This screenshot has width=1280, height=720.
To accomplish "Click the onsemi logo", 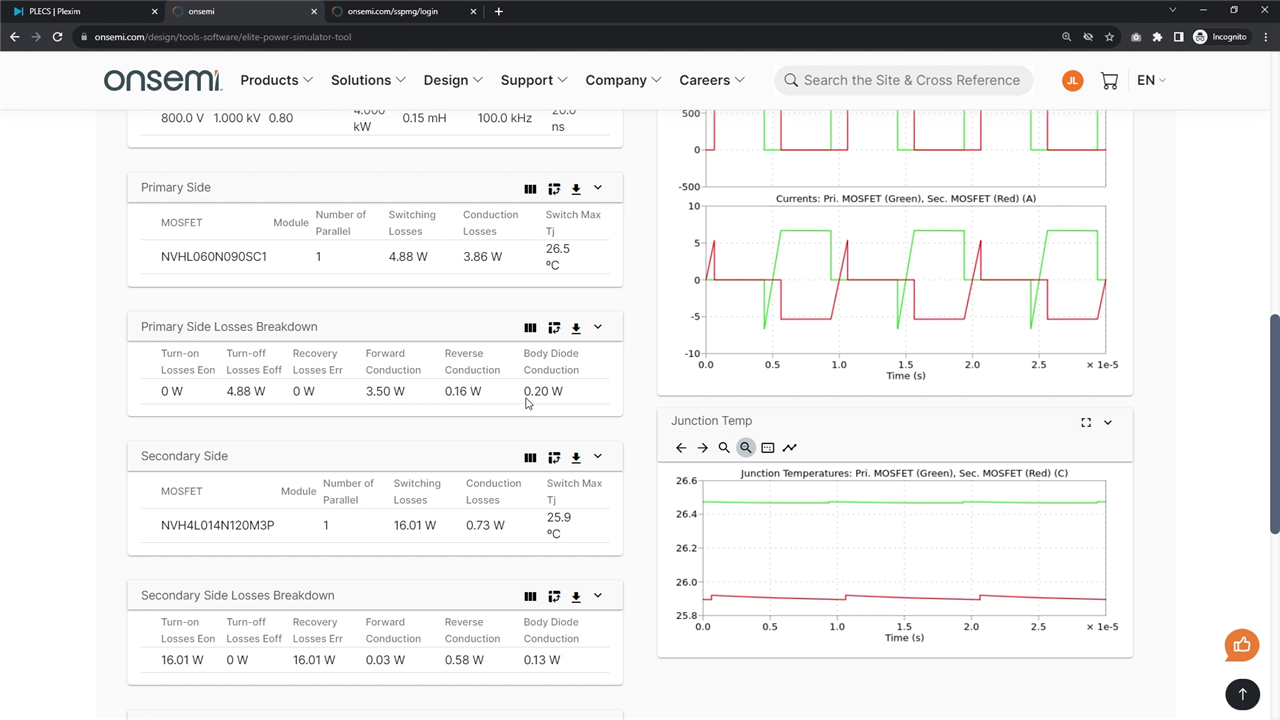I will [163, 80].
